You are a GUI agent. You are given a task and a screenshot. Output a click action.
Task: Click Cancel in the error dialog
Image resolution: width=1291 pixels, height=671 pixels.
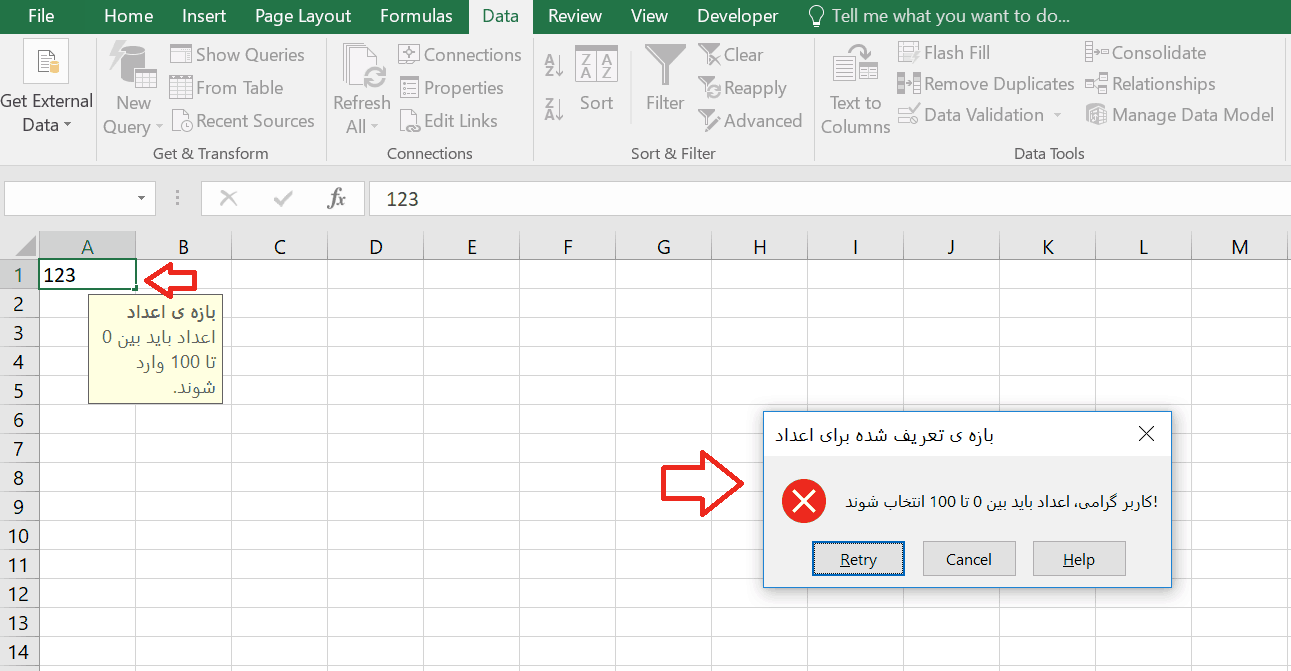click(x=968, y=558)
